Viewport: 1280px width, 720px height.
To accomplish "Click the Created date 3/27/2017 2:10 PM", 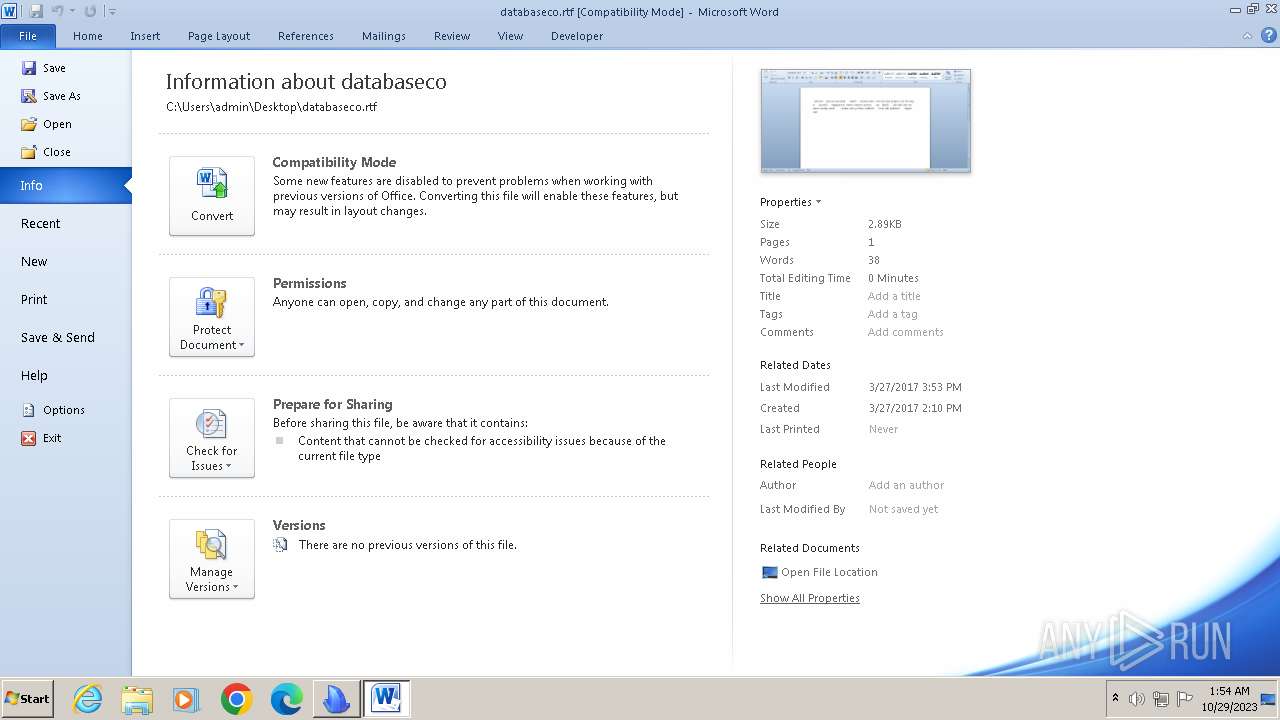I will [915, 408].
